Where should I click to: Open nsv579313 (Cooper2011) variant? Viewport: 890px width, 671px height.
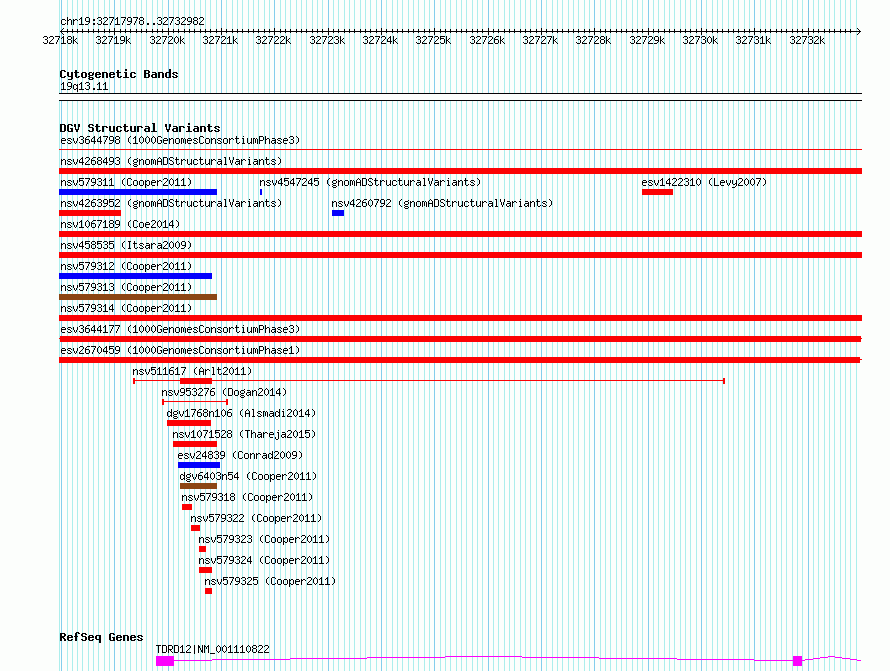click(126, 287)
